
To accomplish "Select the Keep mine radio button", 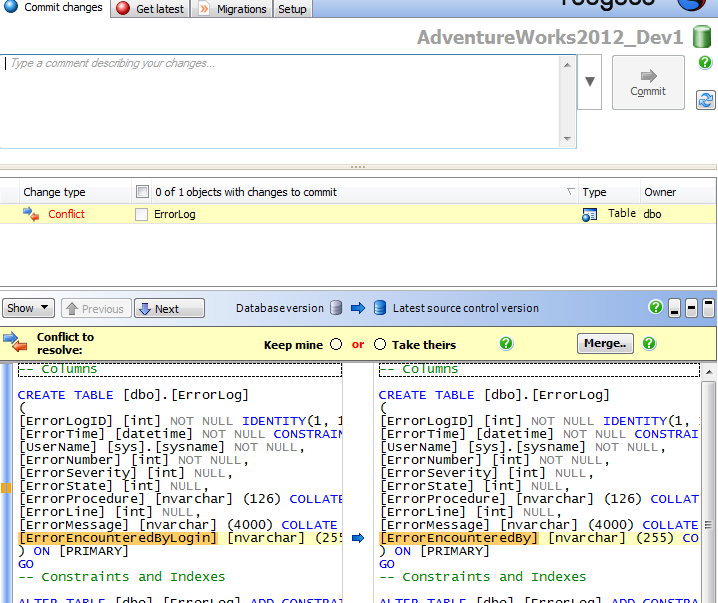I will click(335, 344).
